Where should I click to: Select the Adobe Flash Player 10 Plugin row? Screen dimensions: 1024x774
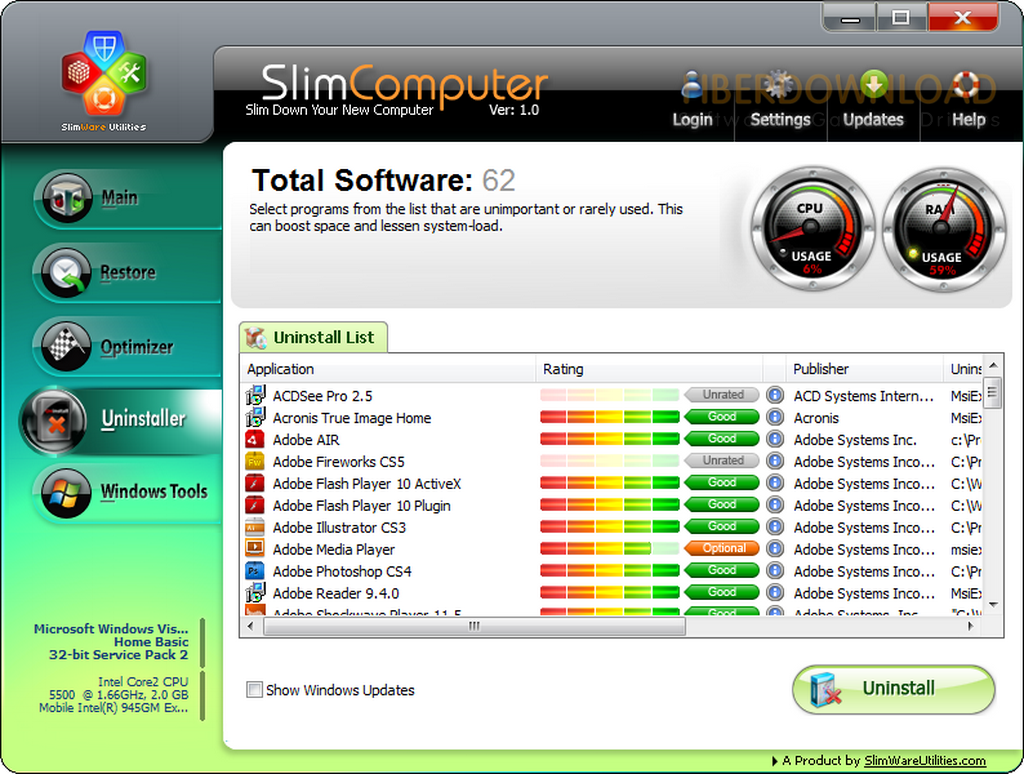coord(612,506)
